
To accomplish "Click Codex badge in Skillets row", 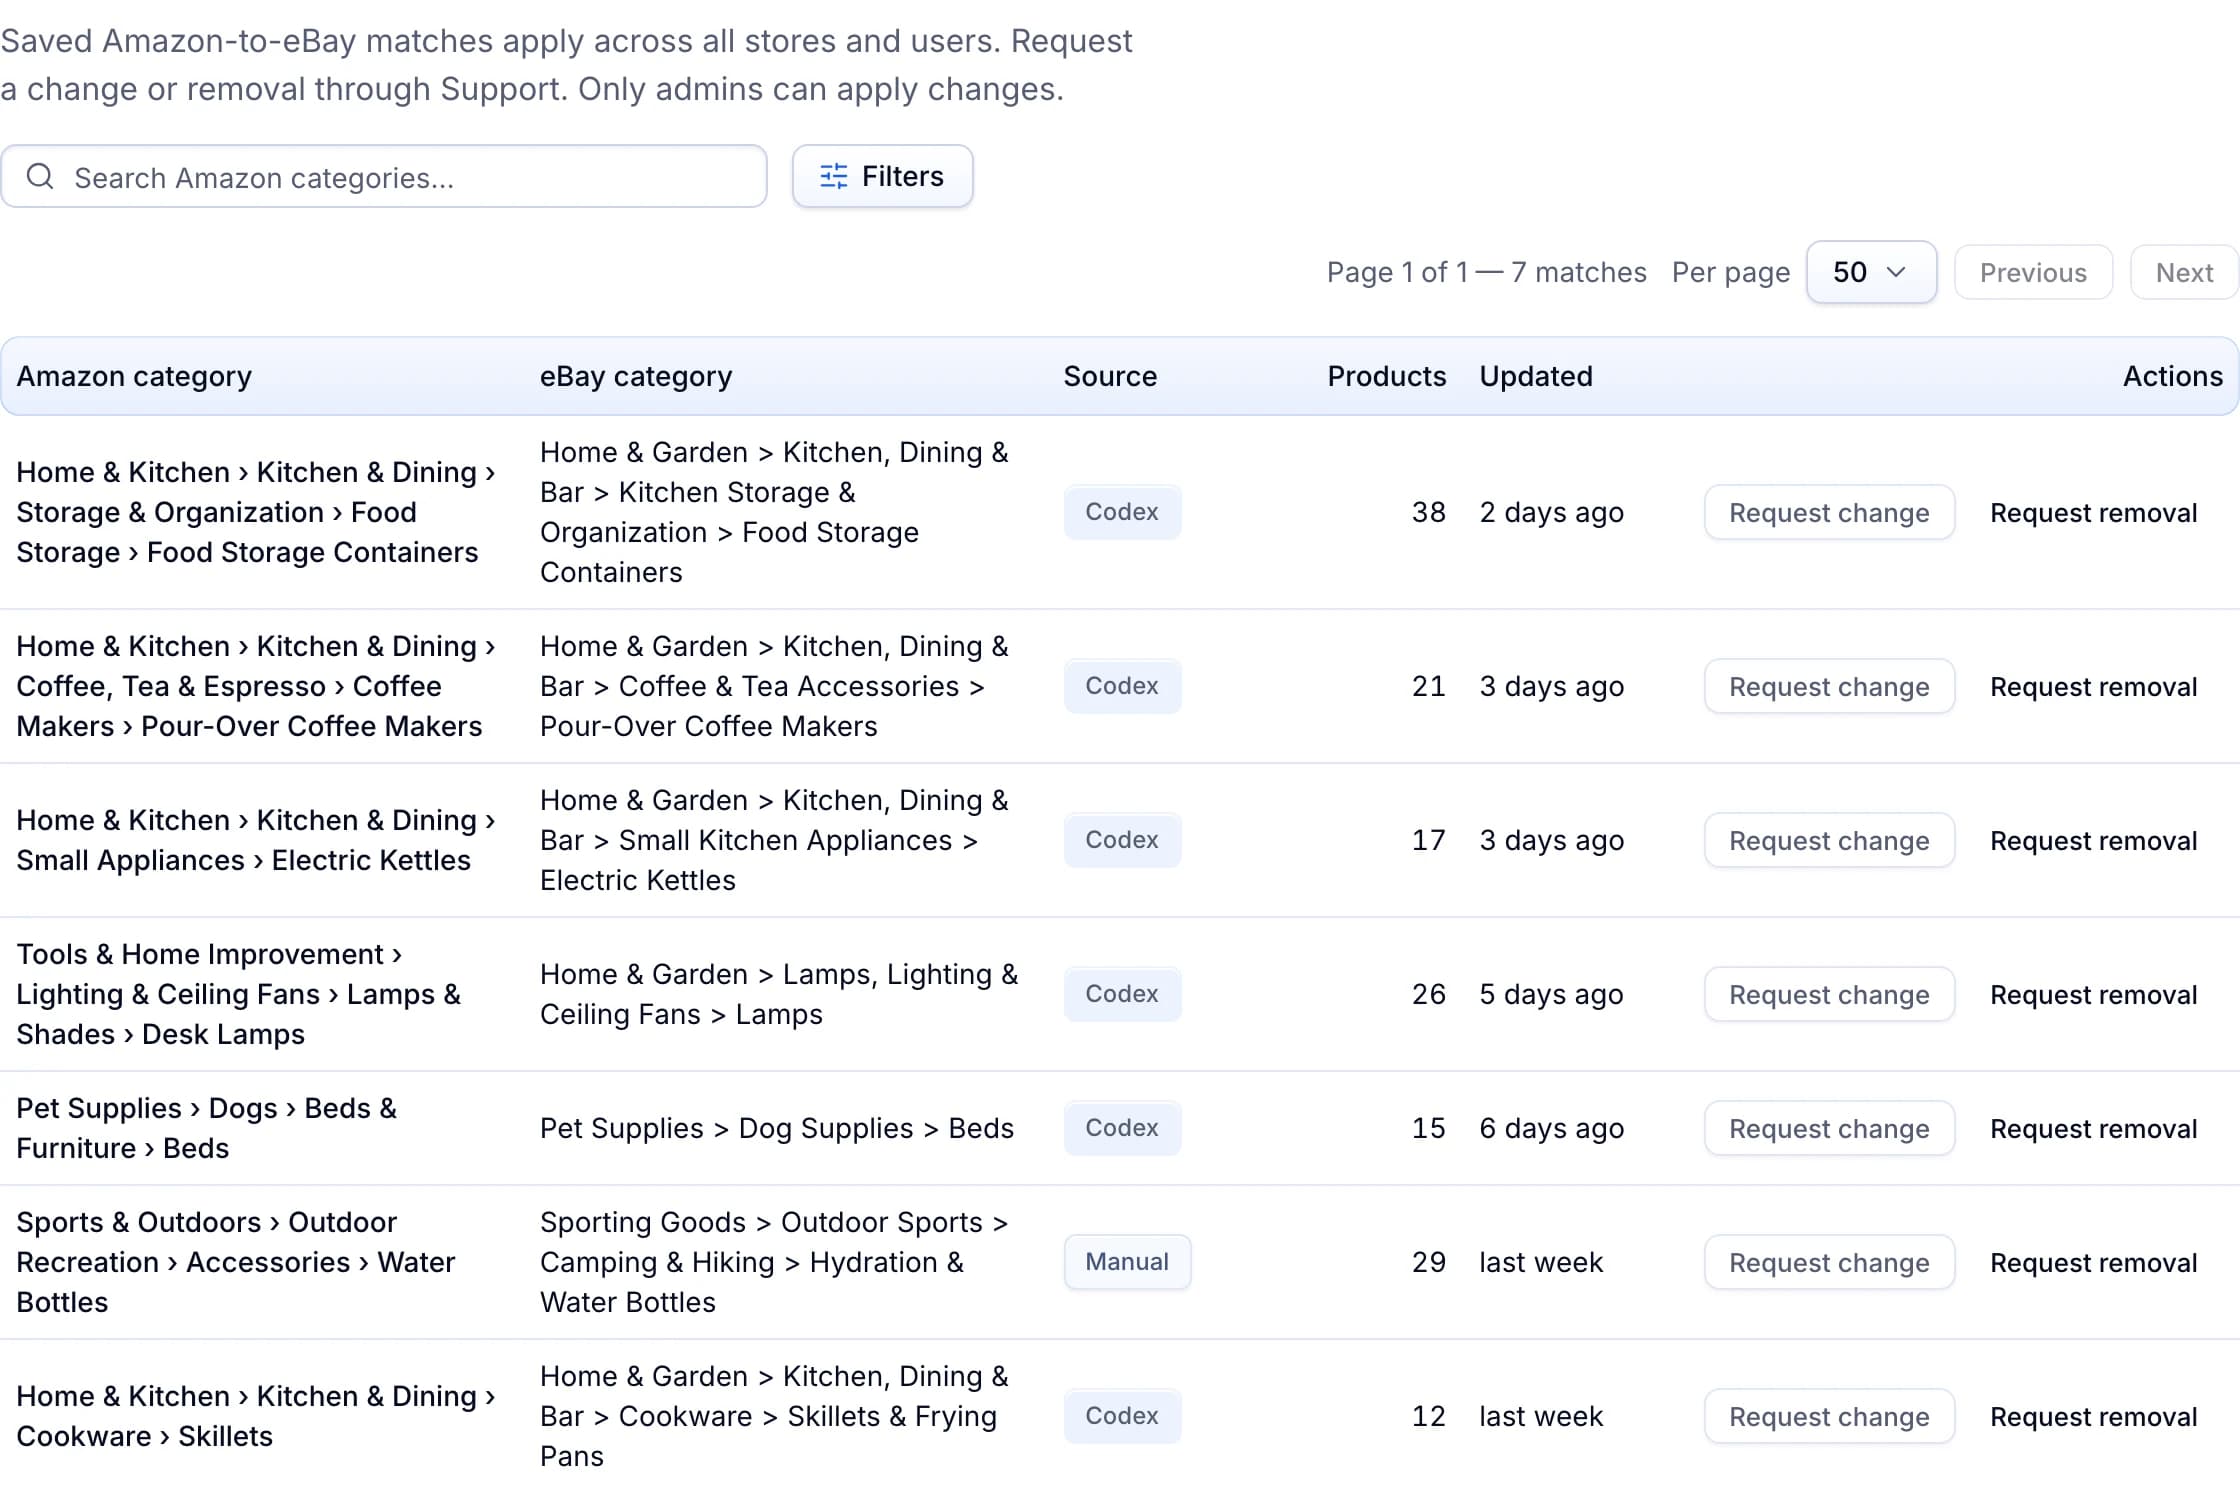I will tap(1122, 1416).
